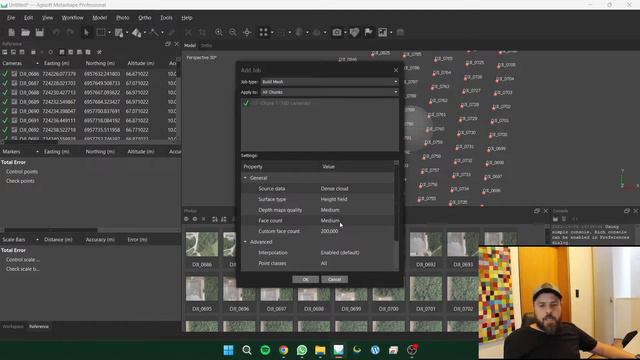Toggle checkbox for camera DJI_0692
640x360 pixels.
coord(5,130)
